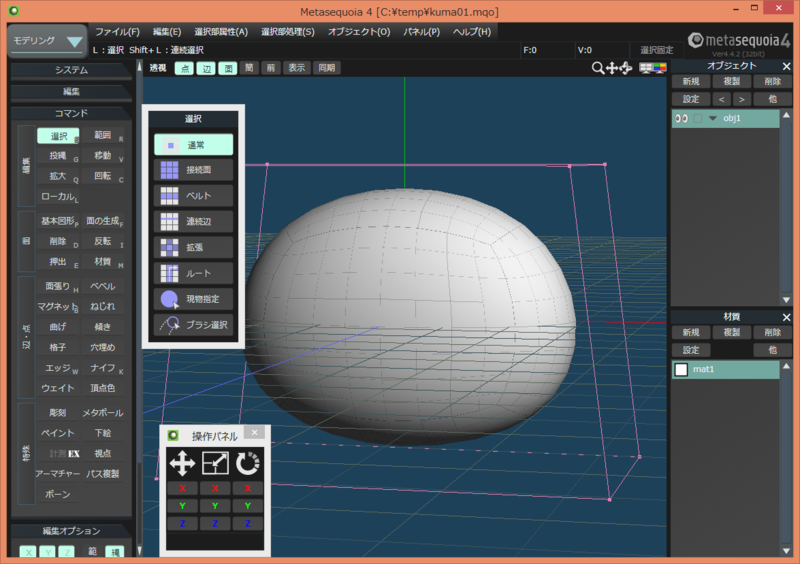Open the 選択部属性(A) menu
The height and width of the screenshot is (564, 800).
[x=221, y=32]
